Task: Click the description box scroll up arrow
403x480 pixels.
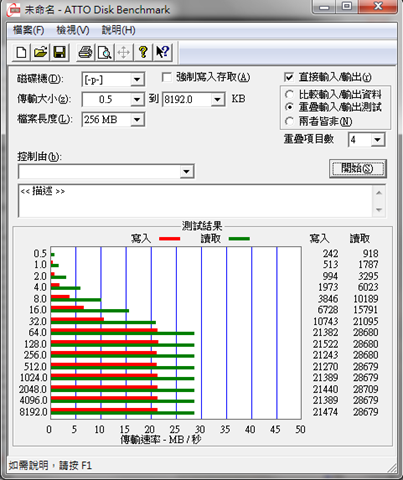Action: 379,193
